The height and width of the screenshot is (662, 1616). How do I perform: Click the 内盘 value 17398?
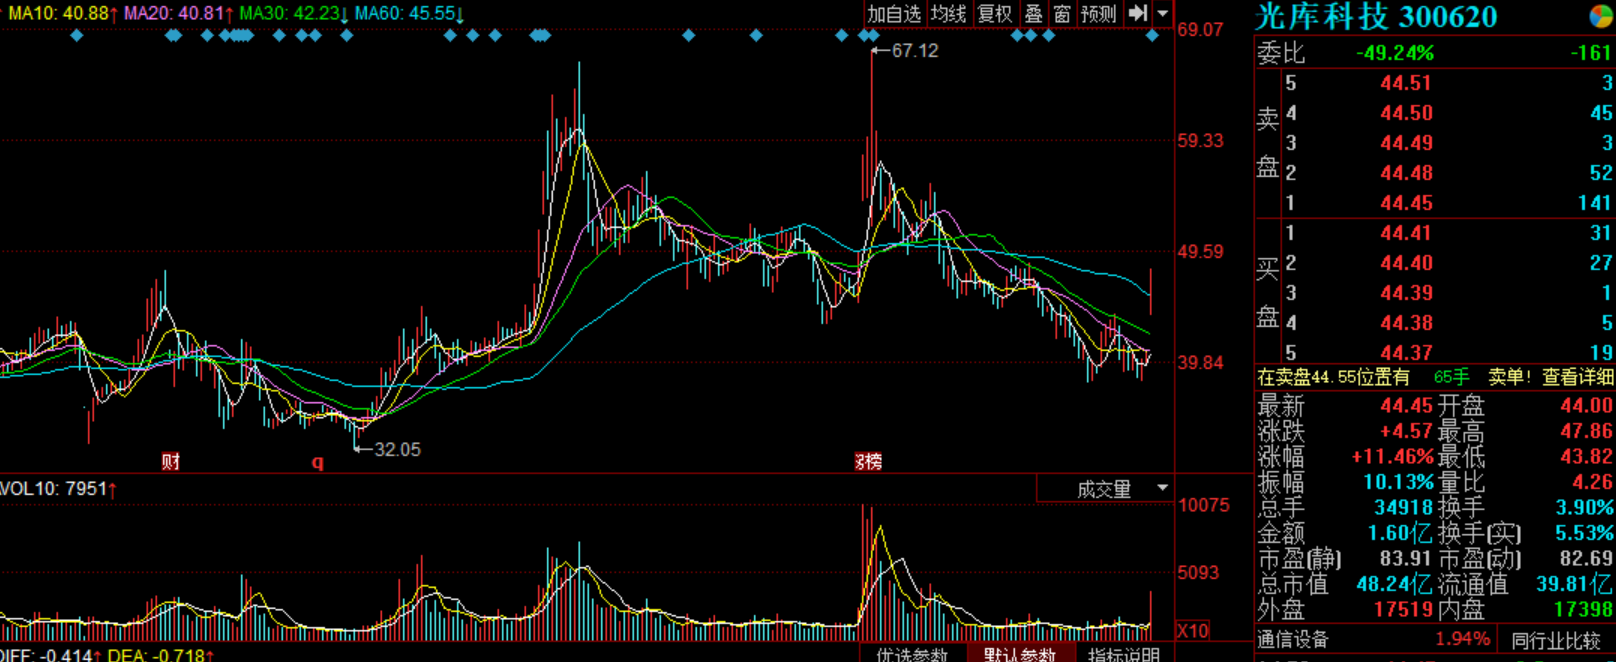click(x=1583, y=609)
